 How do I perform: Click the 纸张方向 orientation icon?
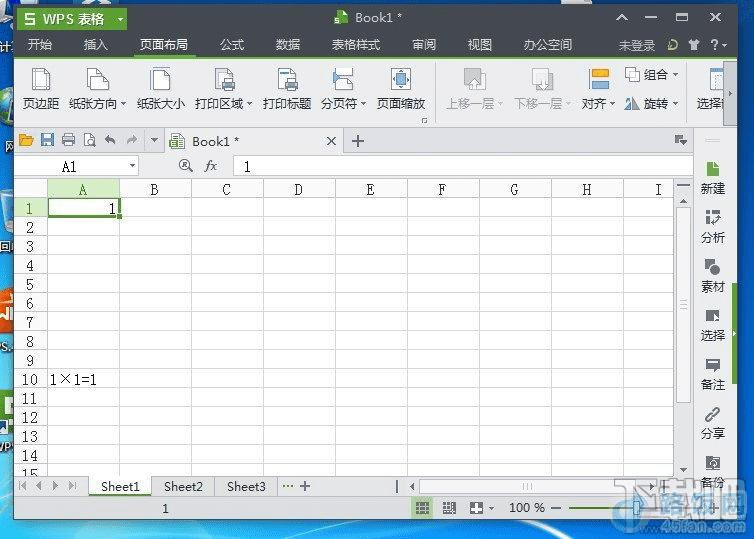97,80
